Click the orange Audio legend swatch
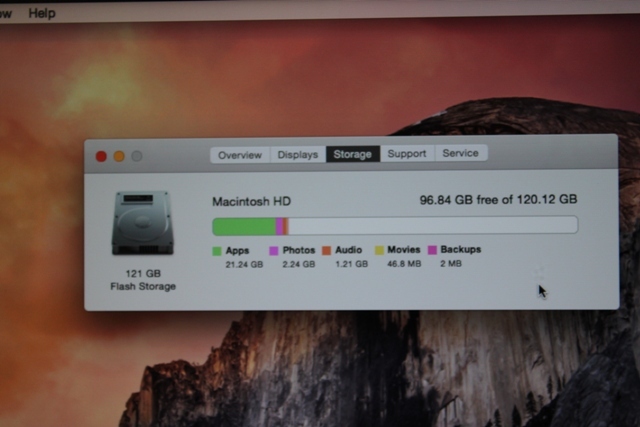The height and width of the screenshot is (427, 640). [x=326, y=250]
